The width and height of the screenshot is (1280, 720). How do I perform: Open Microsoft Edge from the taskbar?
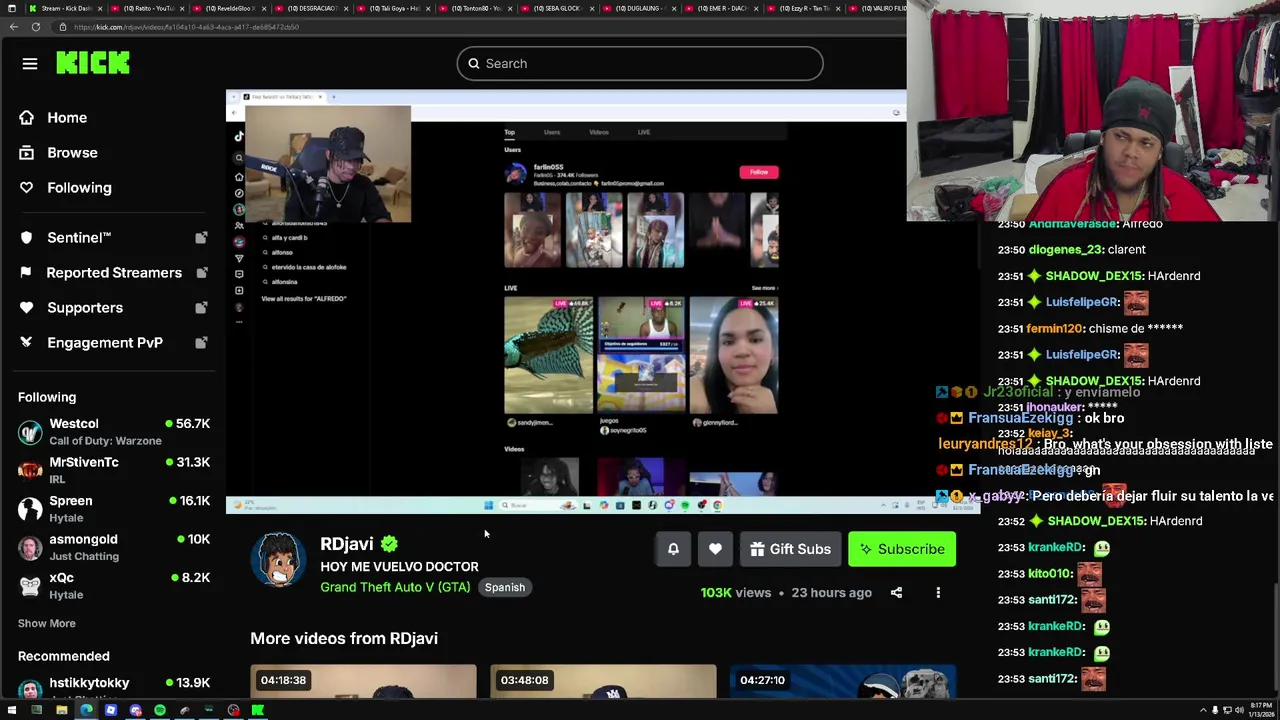(86, 711)
